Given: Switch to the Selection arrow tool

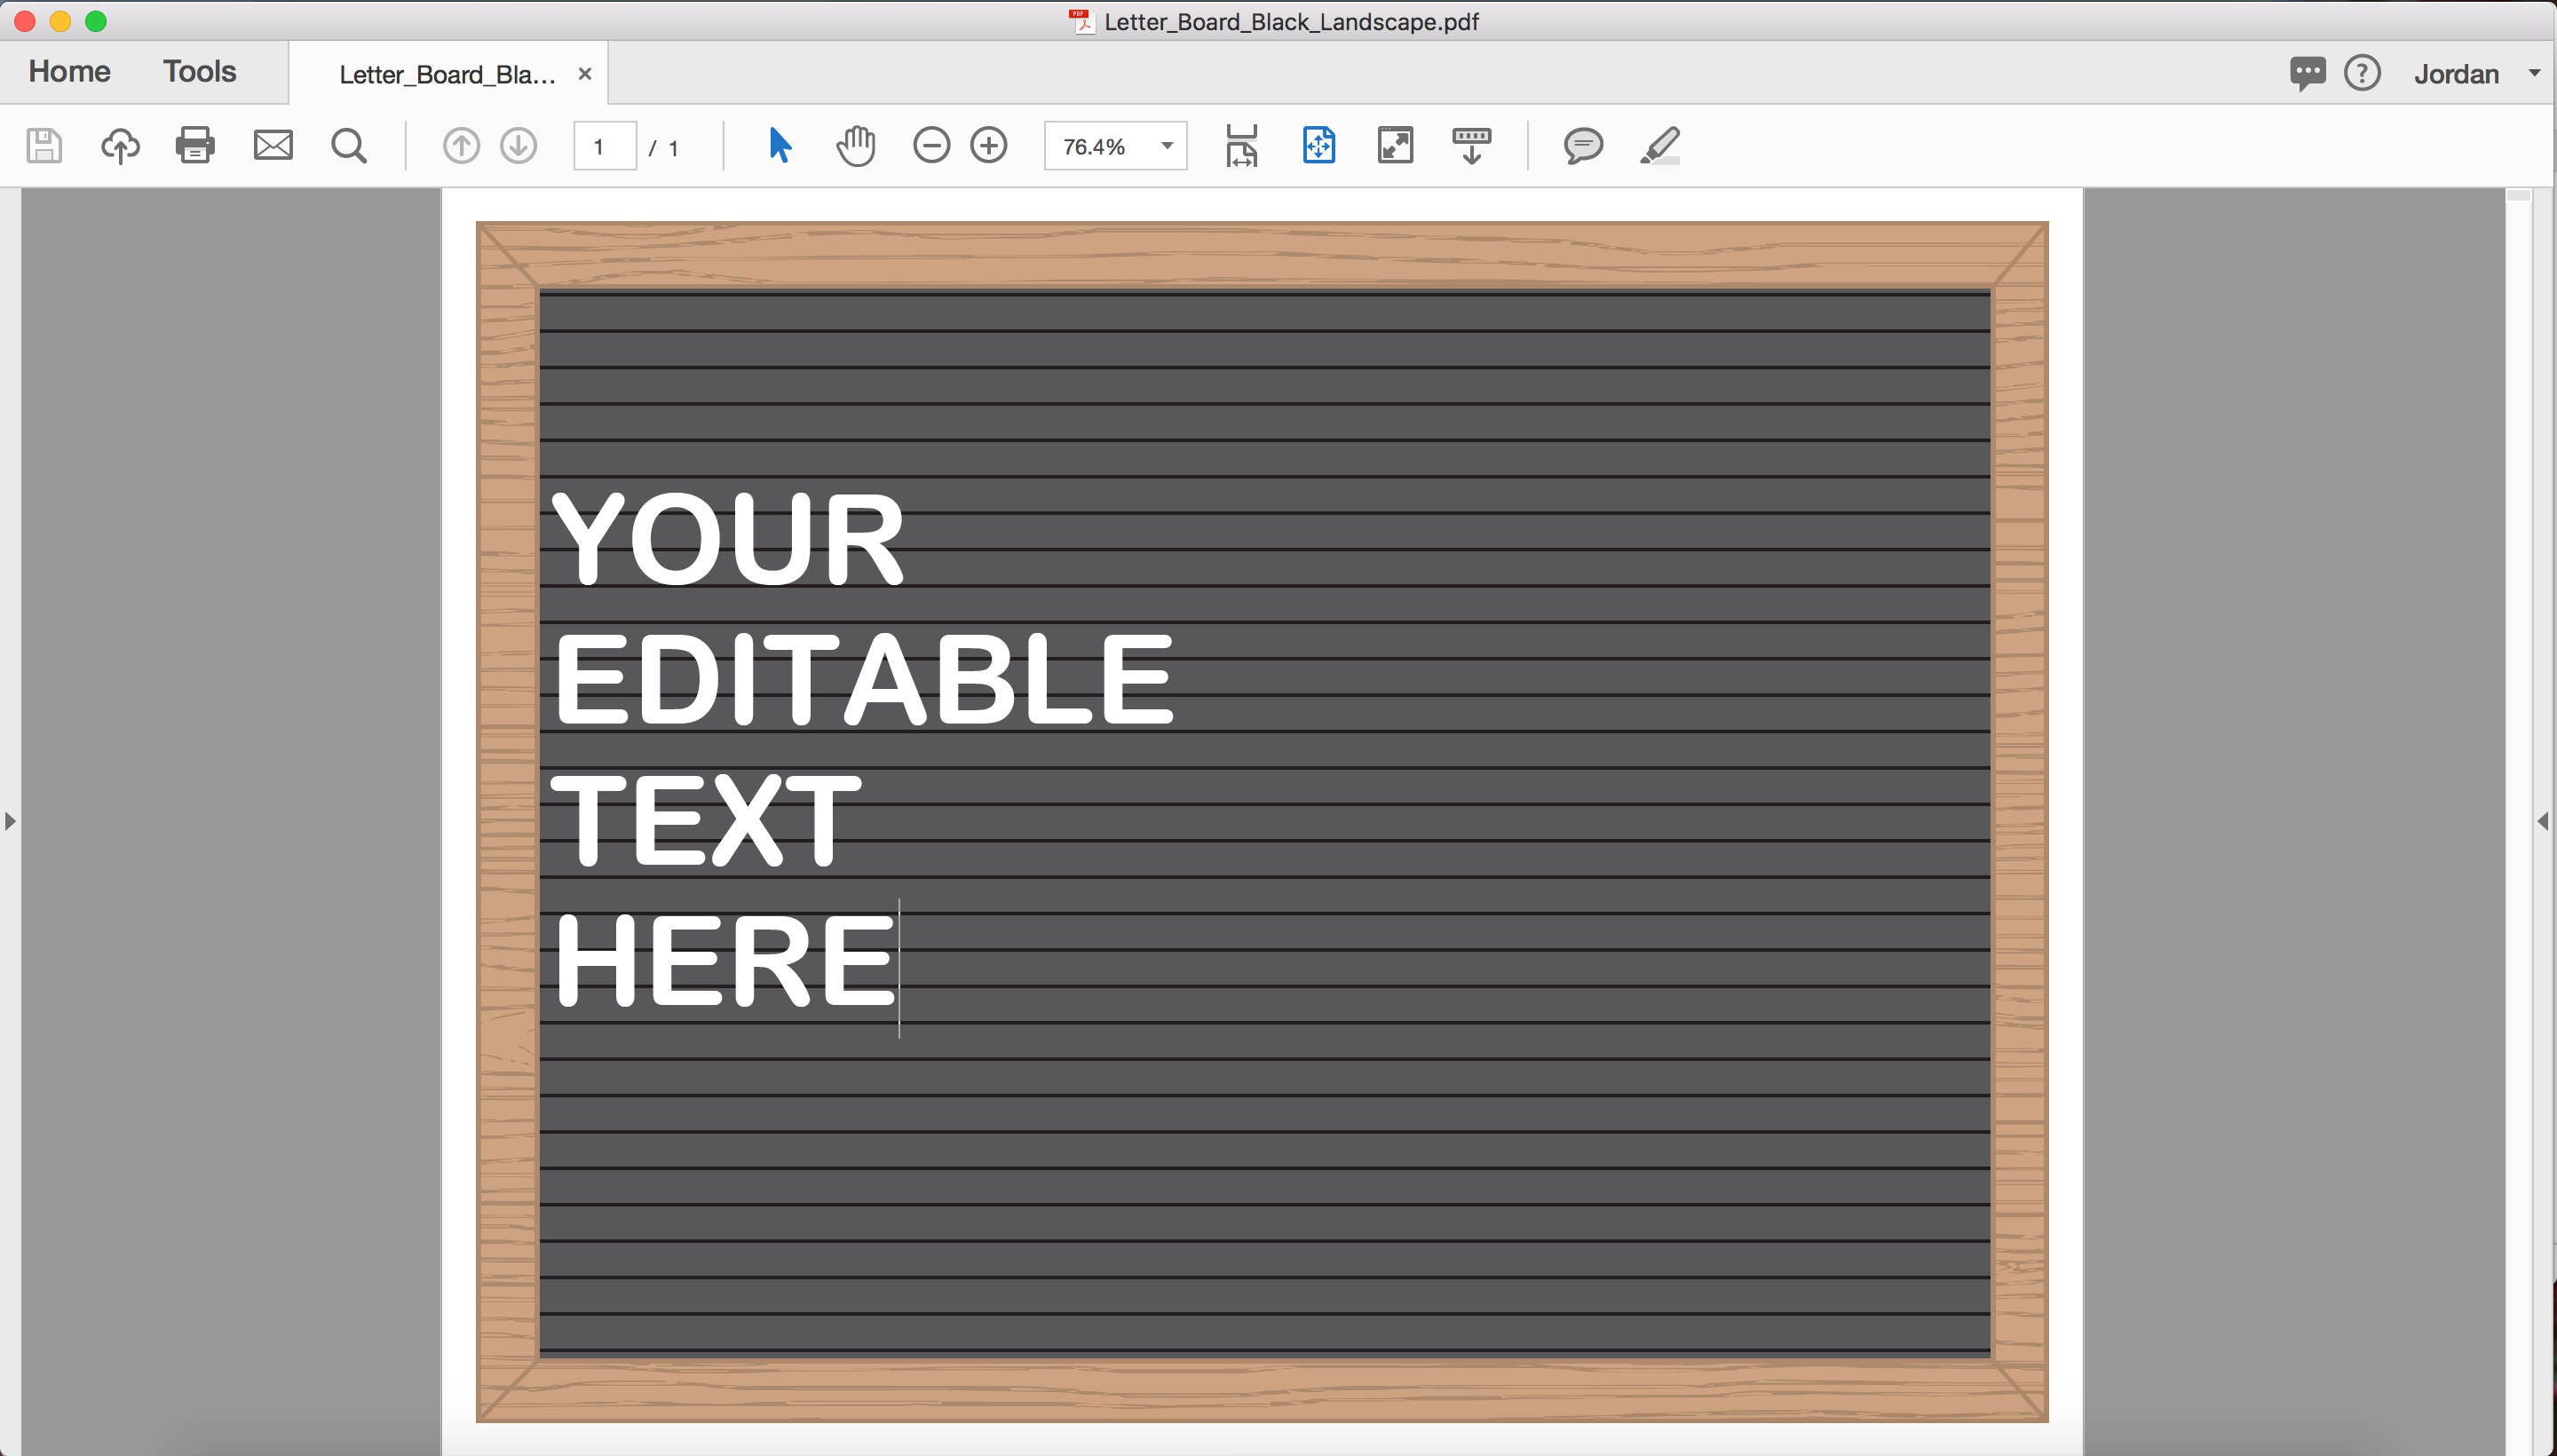Looking at the screenshot, I should click(782, 145).
